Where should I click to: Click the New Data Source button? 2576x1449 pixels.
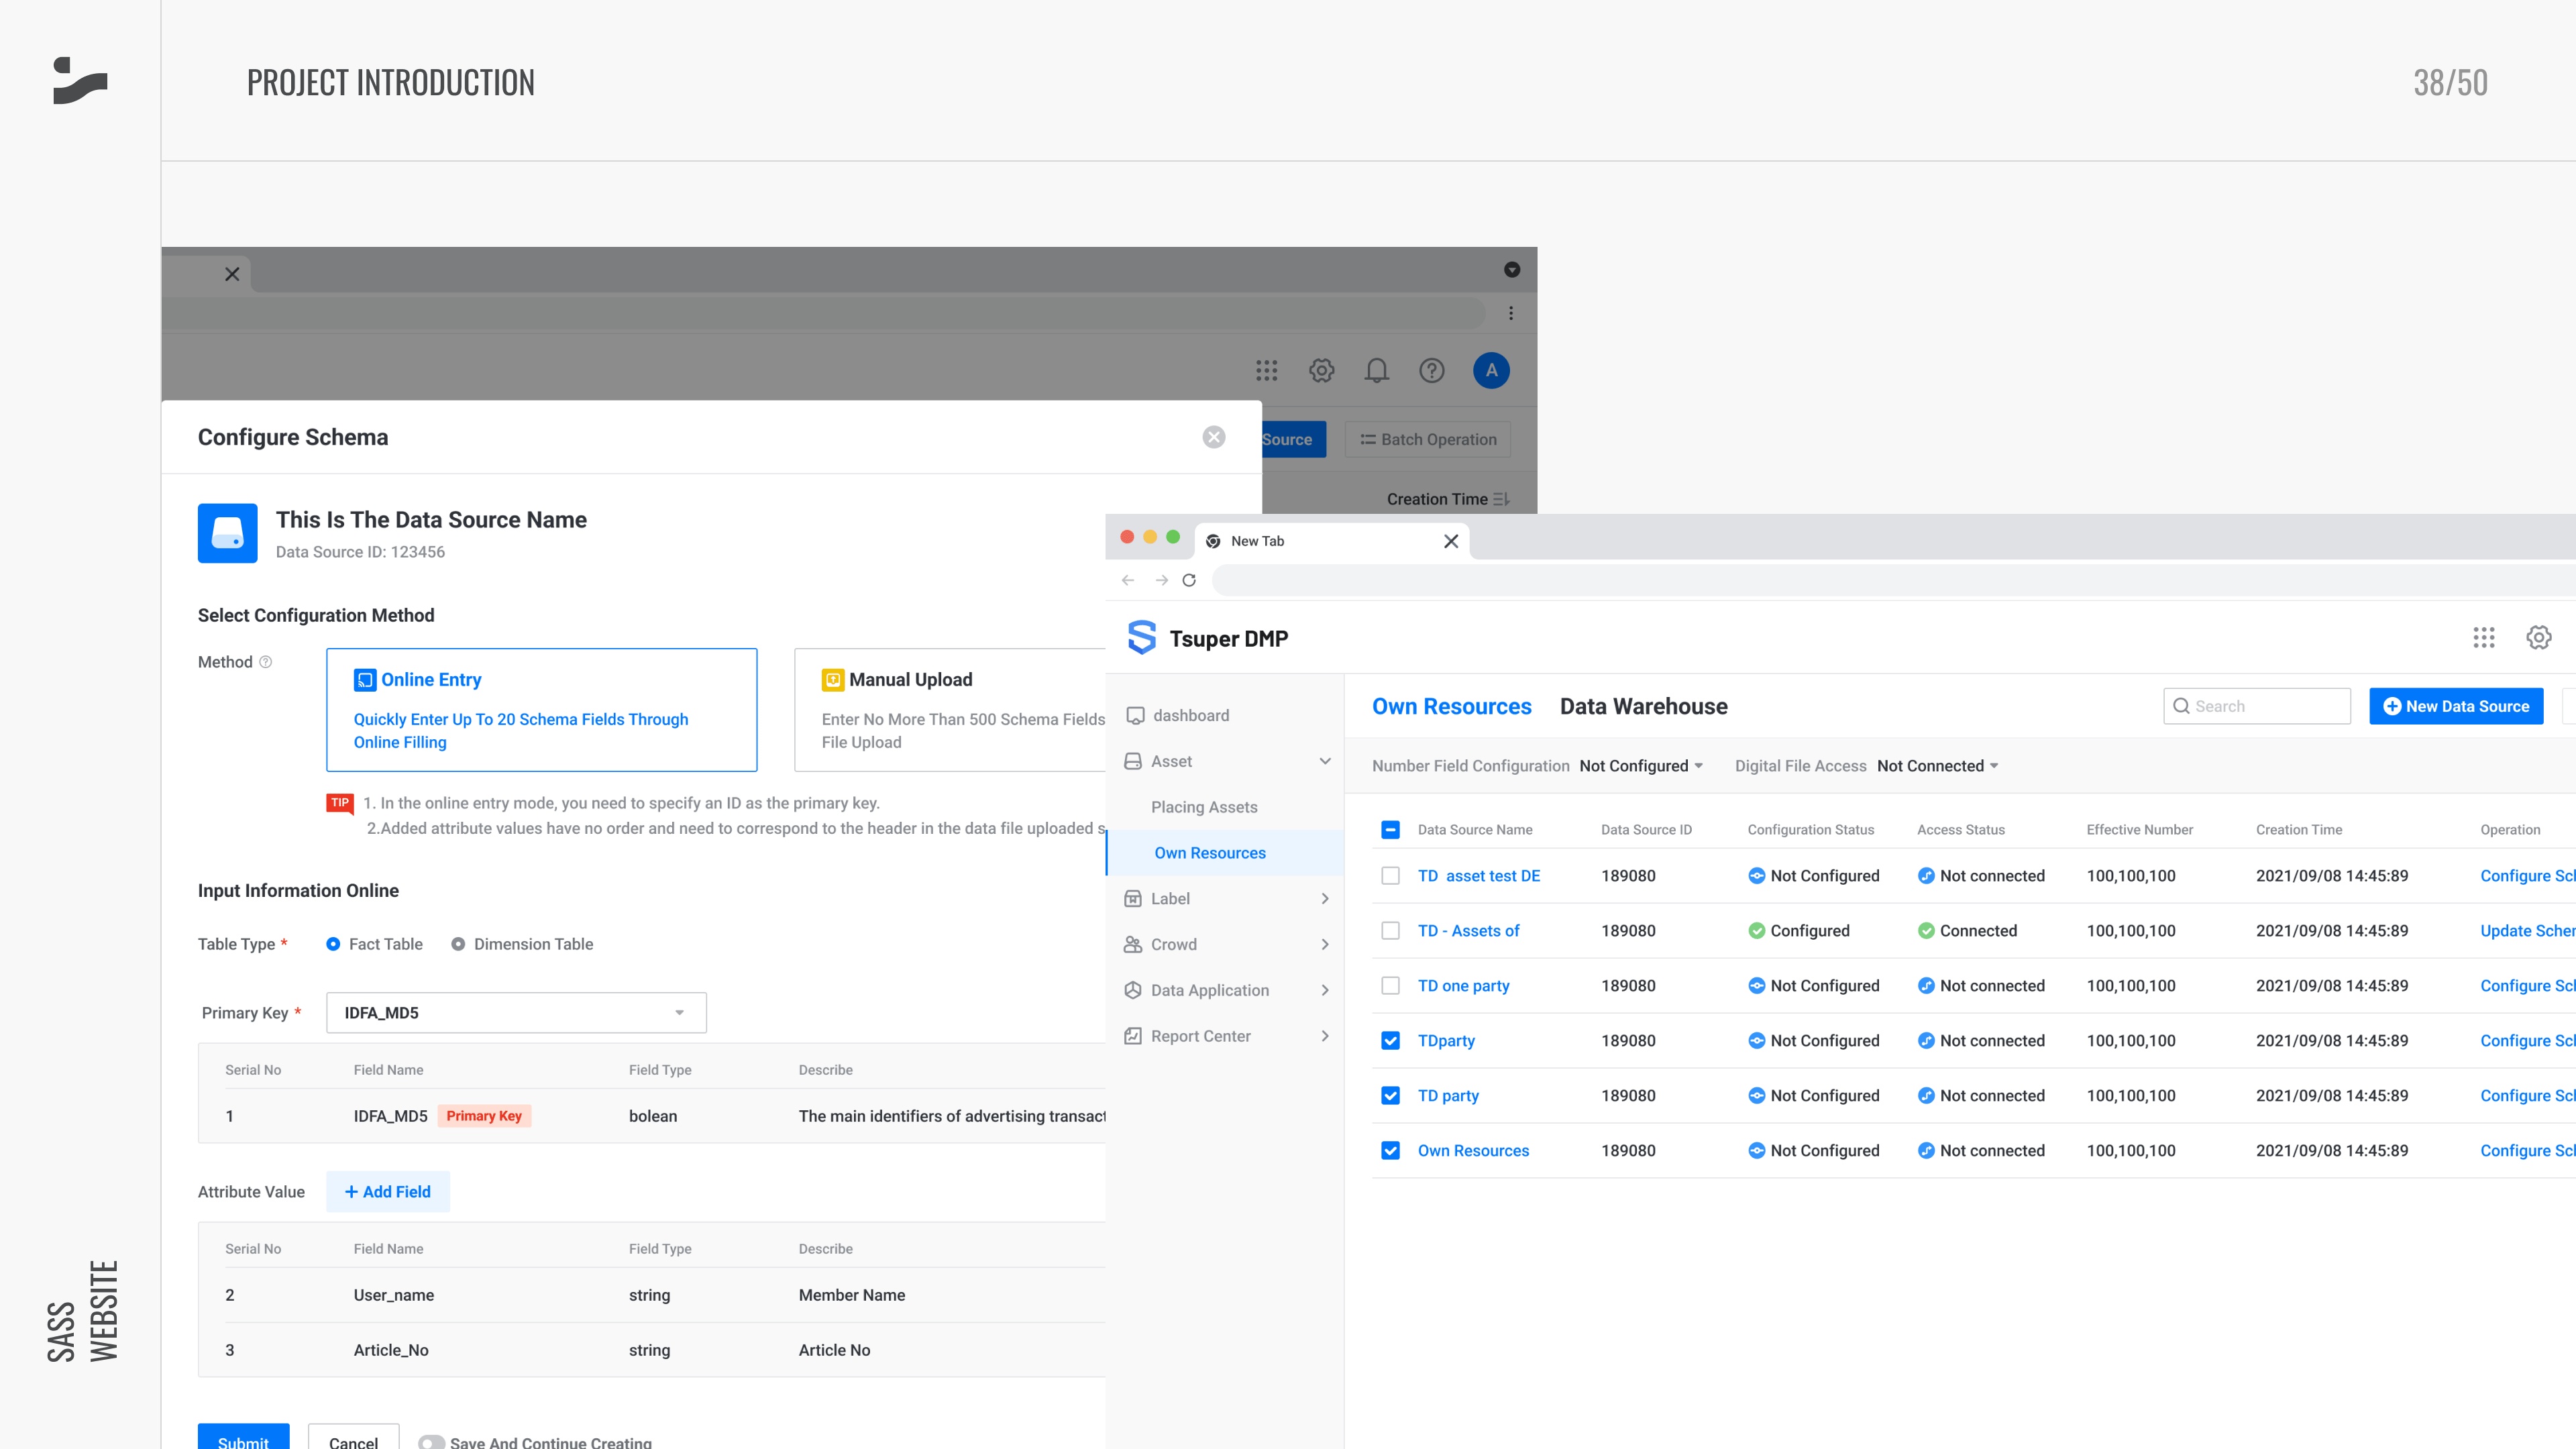coord(2455,706)
